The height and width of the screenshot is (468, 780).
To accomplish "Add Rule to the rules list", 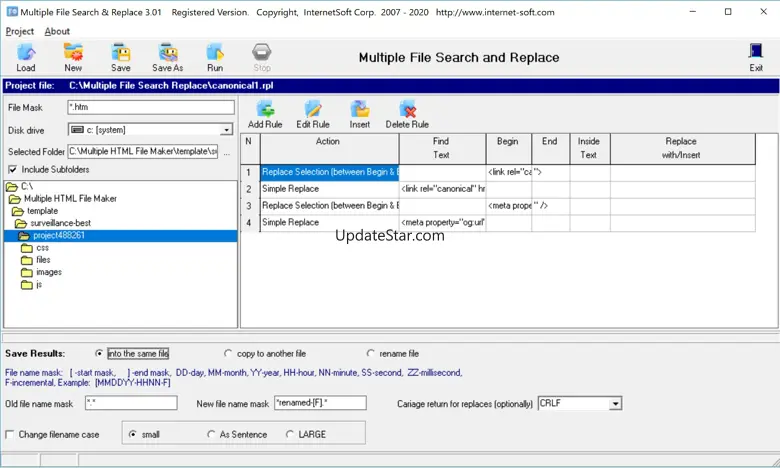I will pyautogui.click(x=265, y=114).
